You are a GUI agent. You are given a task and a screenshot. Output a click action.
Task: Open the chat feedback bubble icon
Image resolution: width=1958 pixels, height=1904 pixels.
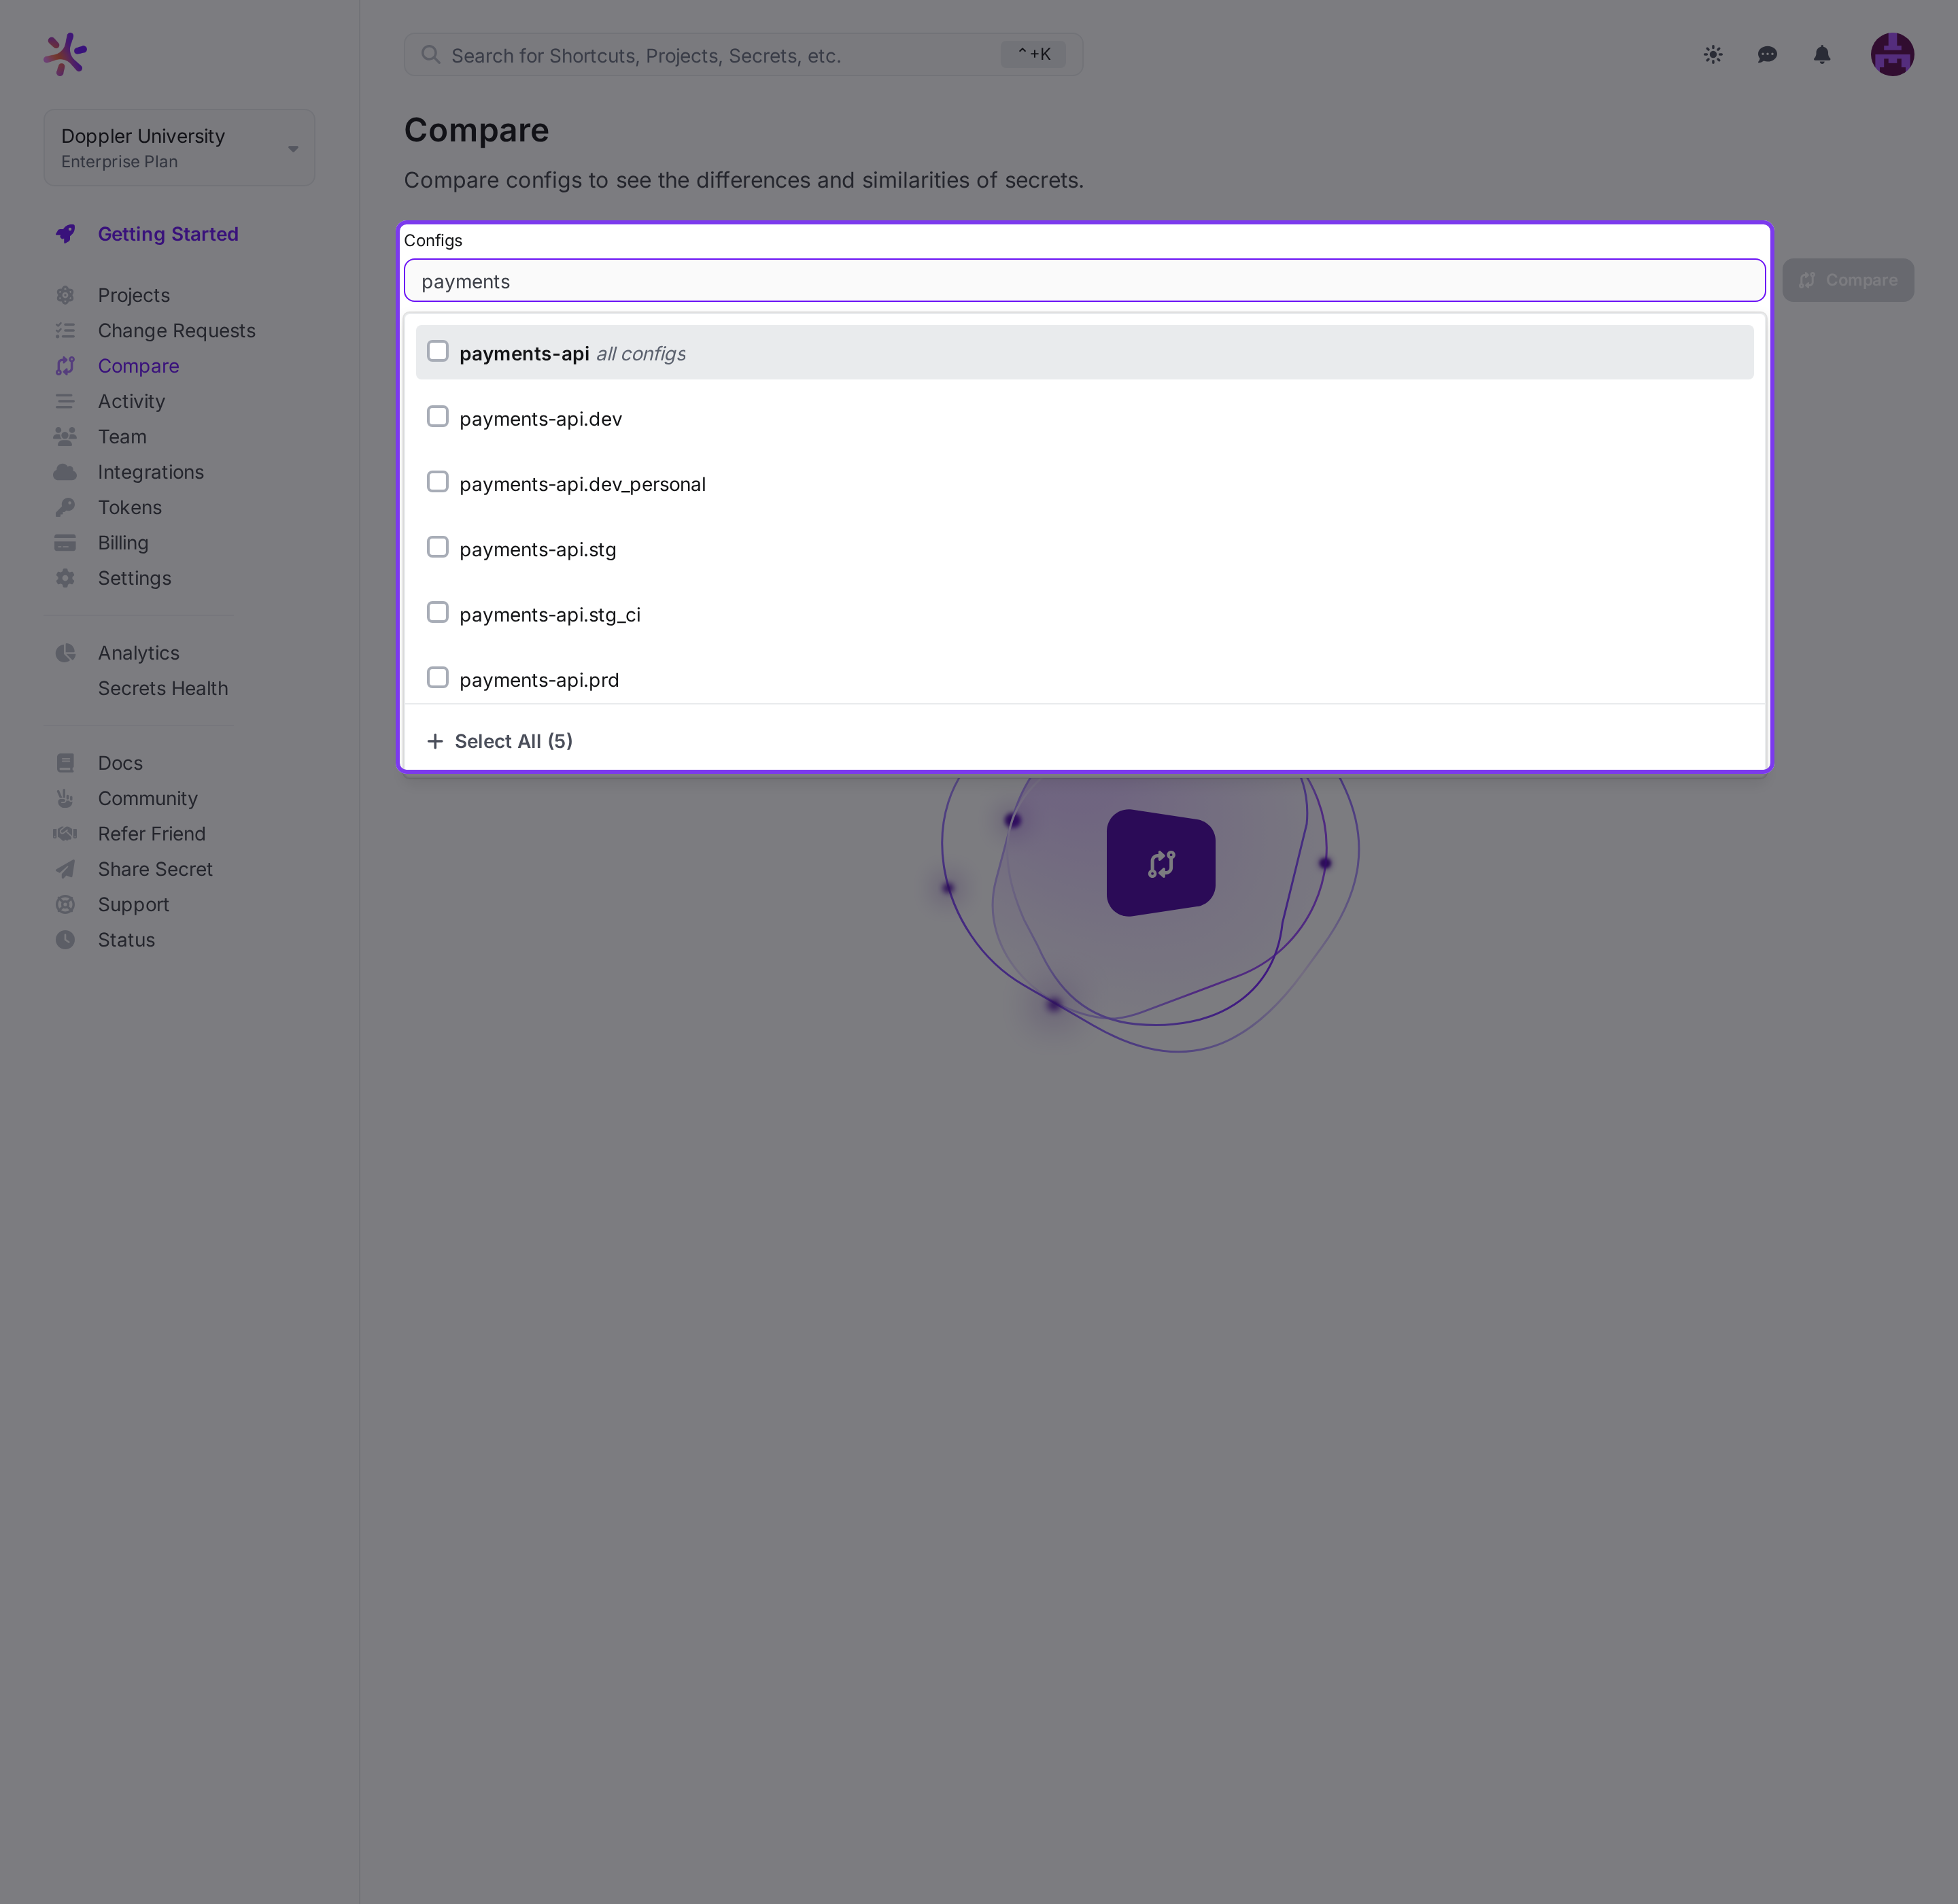tap(1767, 55)
